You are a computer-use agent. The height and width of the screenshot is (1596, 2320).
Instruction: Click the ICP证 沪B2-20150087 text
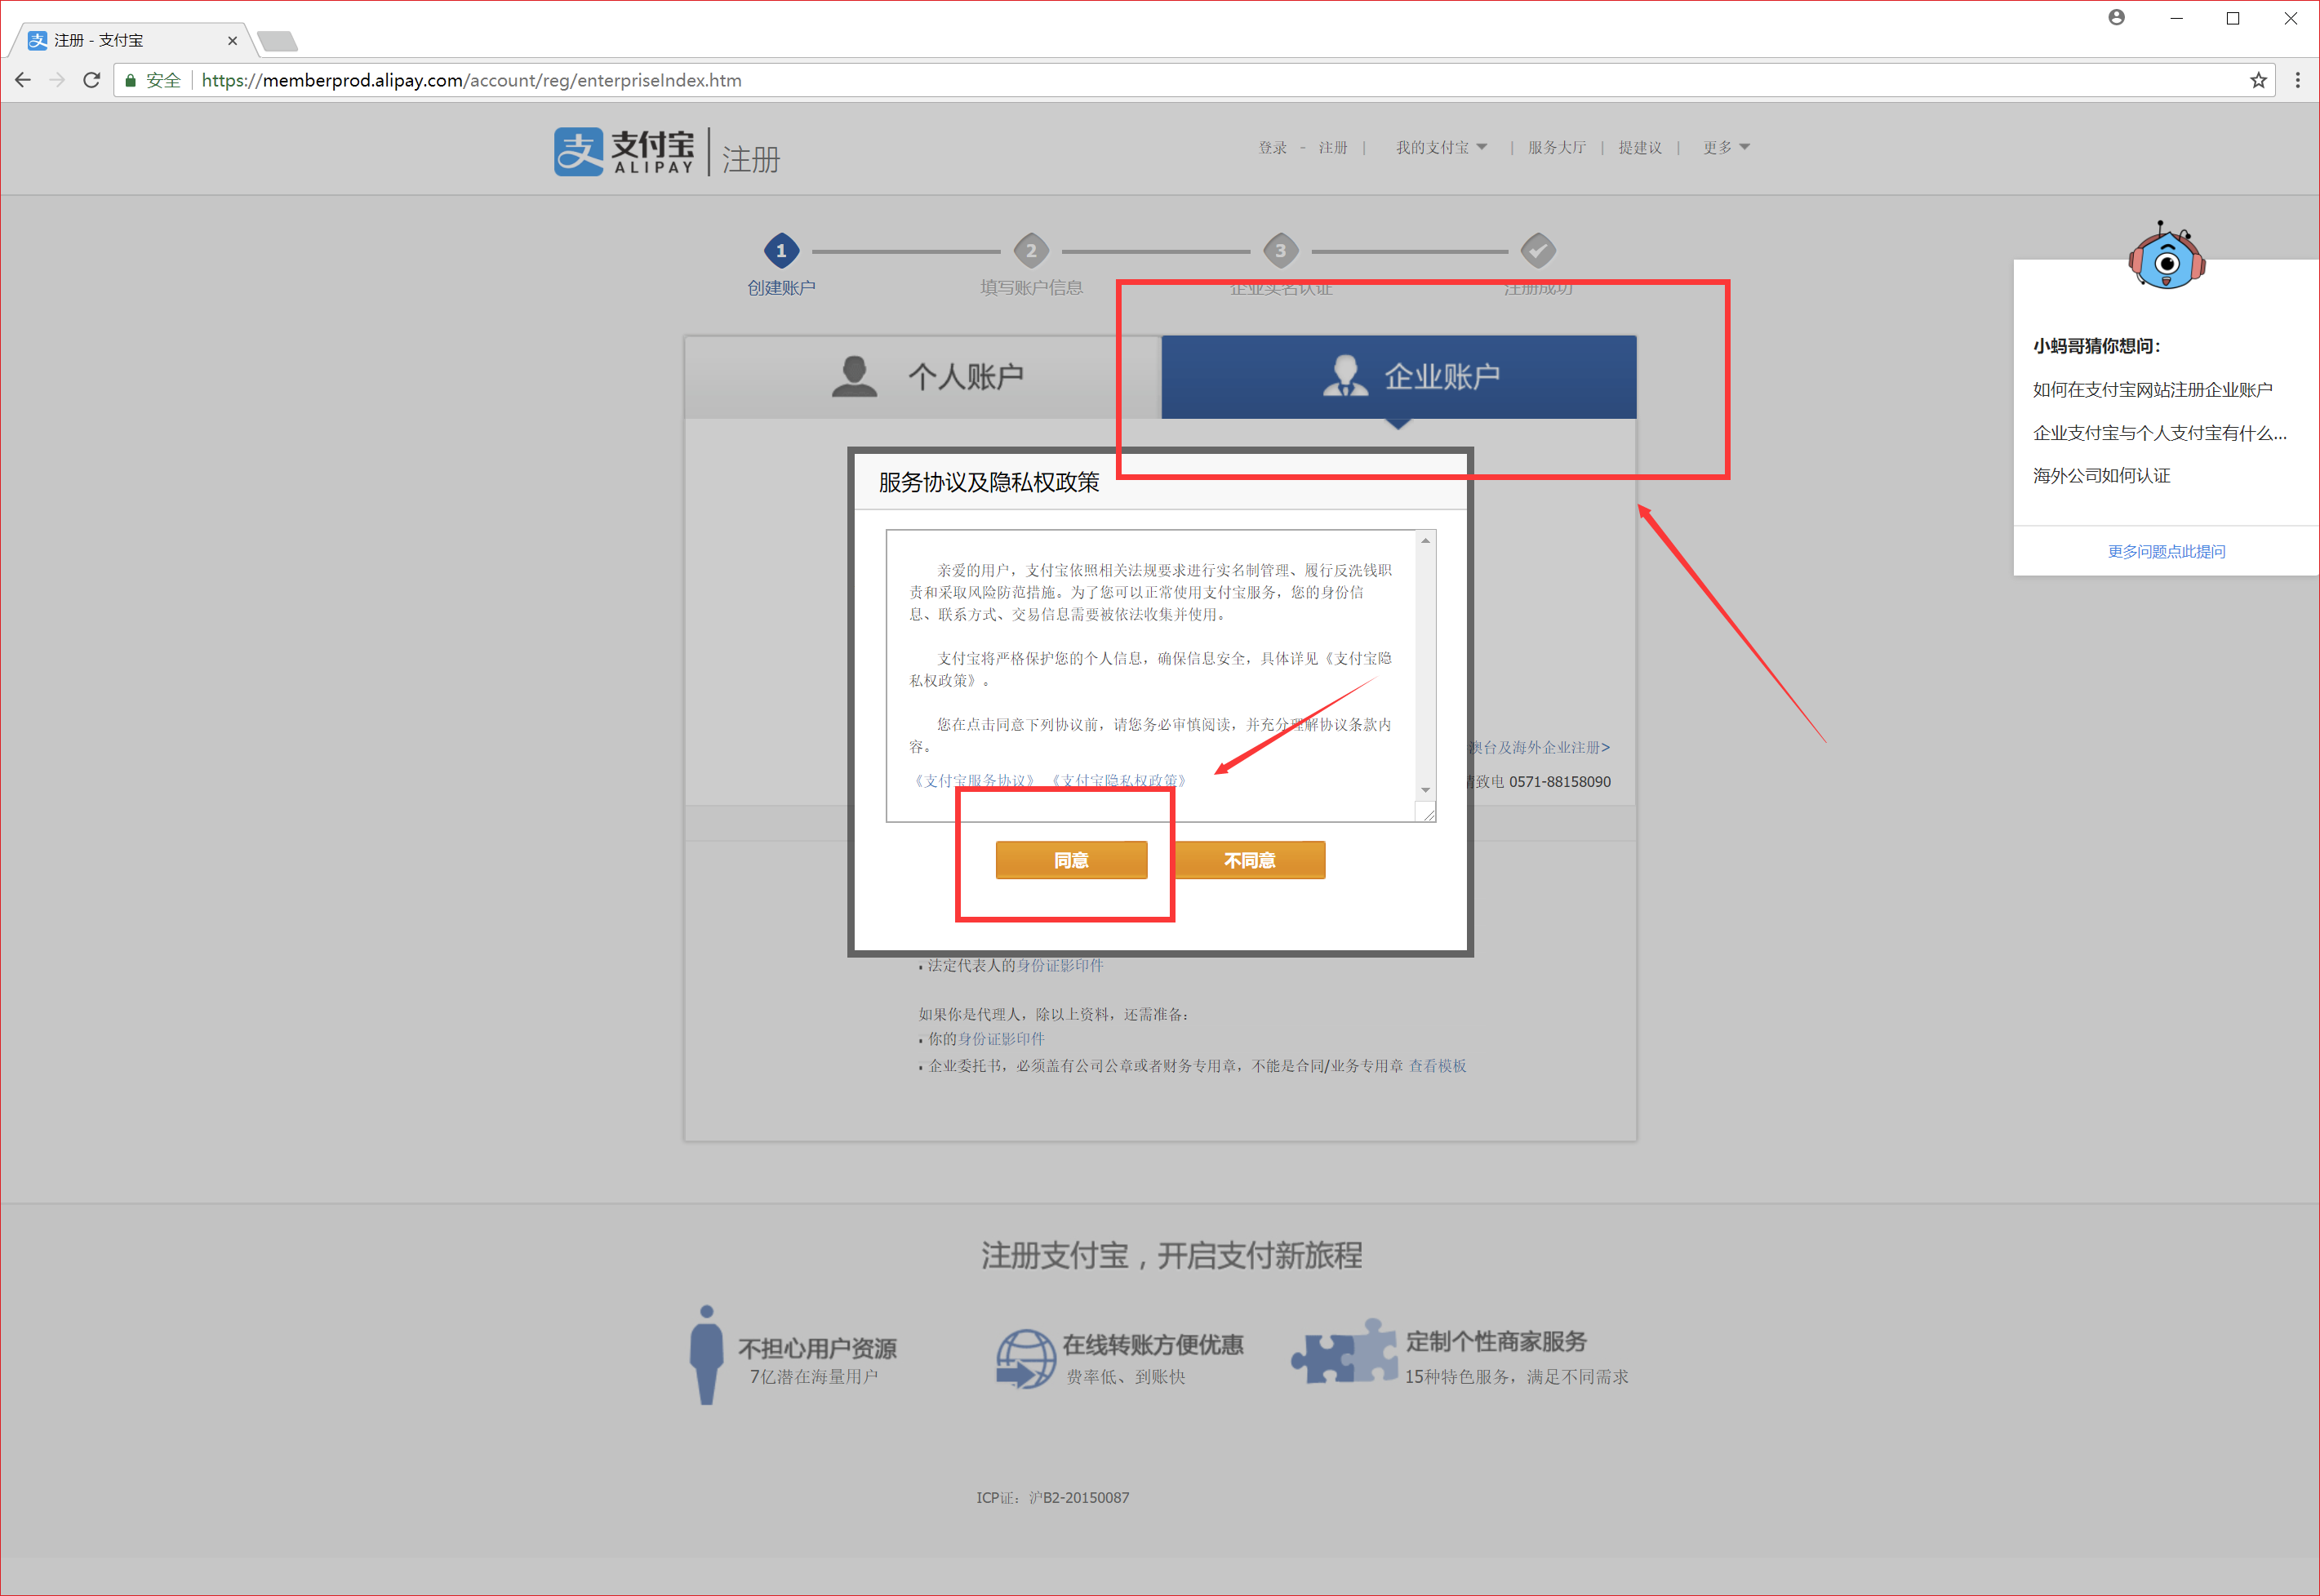(x=1052, y=1497)
